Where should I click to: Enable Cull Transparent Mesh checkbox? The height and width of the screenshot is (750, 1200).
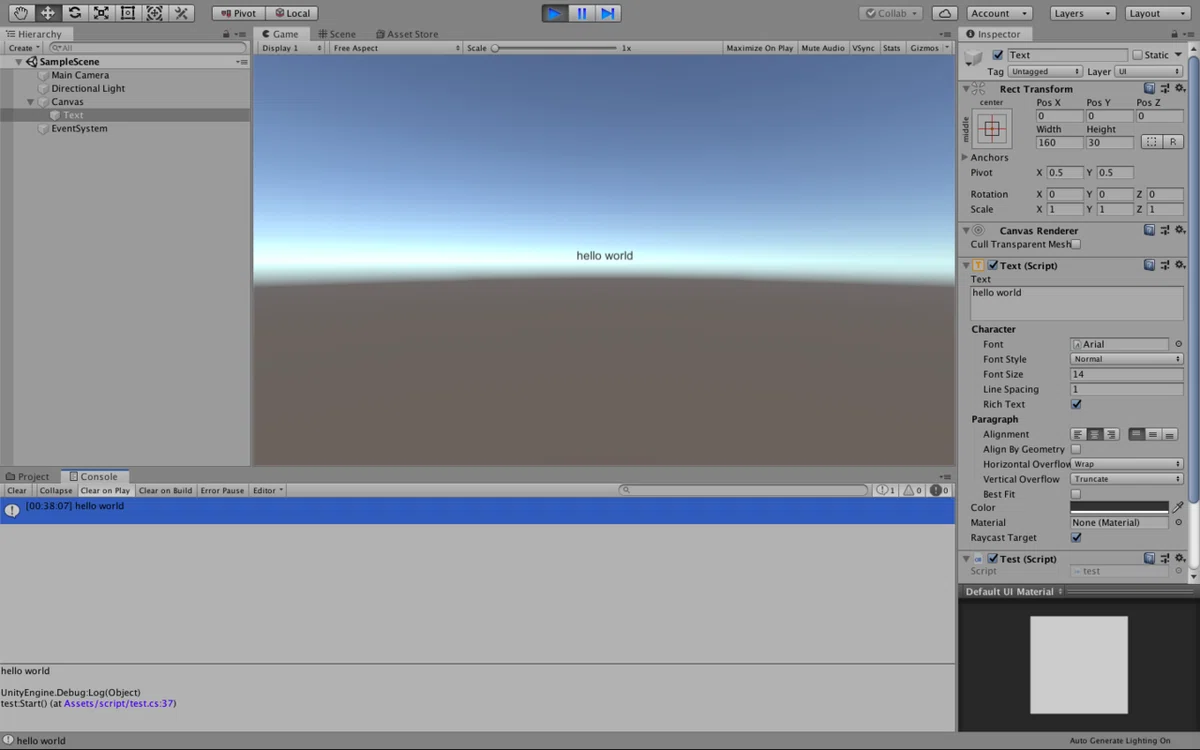[x=1076, y=244]
